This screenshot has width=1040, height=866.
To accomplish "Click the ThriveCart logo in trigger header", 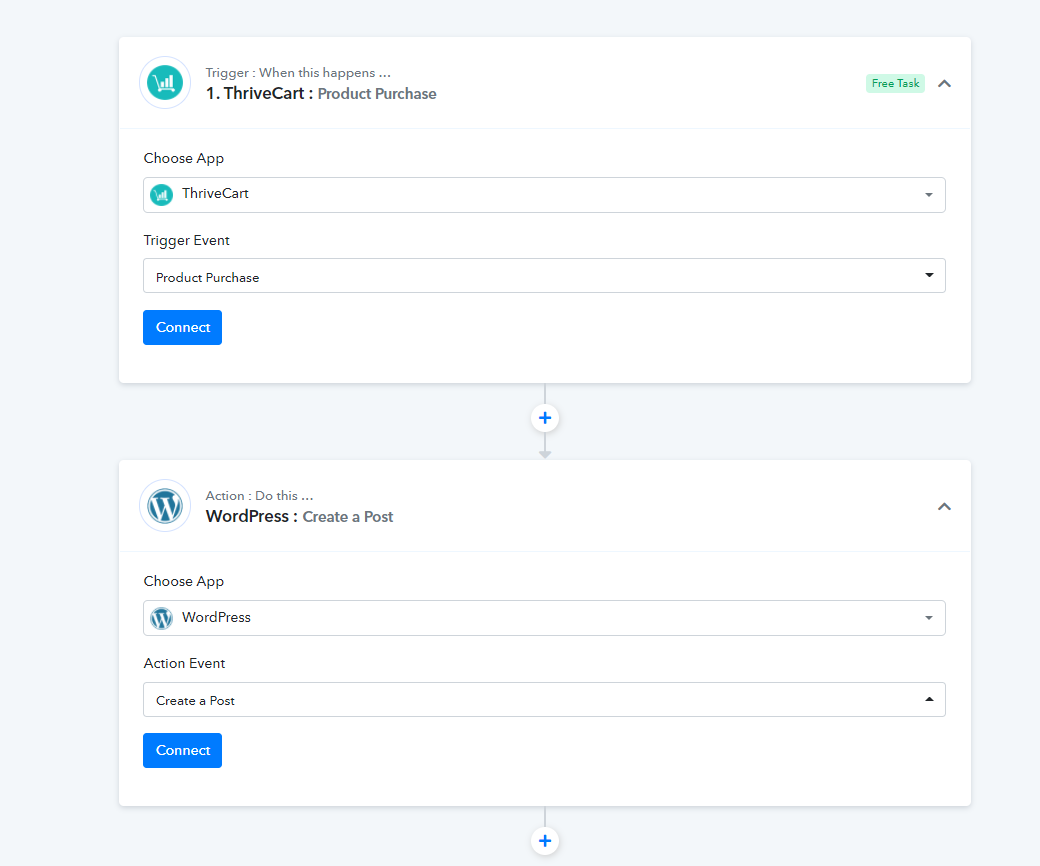I will (164, 83).
